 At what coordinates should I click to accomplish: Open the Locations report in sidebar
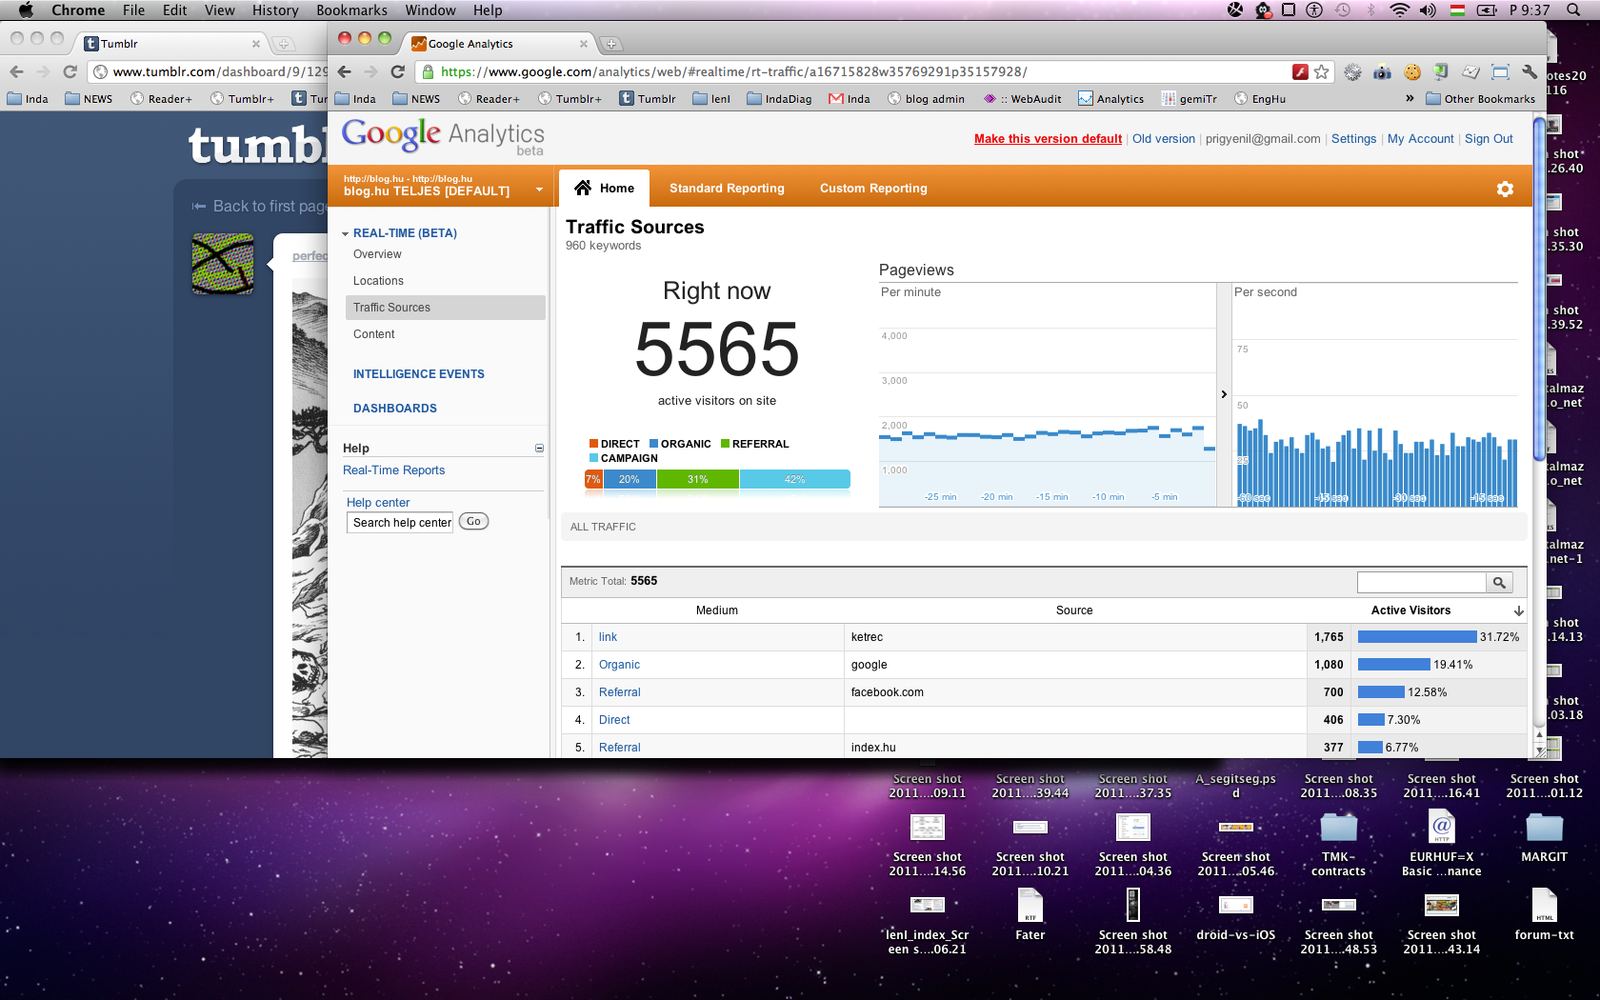(x=378, y=281)
